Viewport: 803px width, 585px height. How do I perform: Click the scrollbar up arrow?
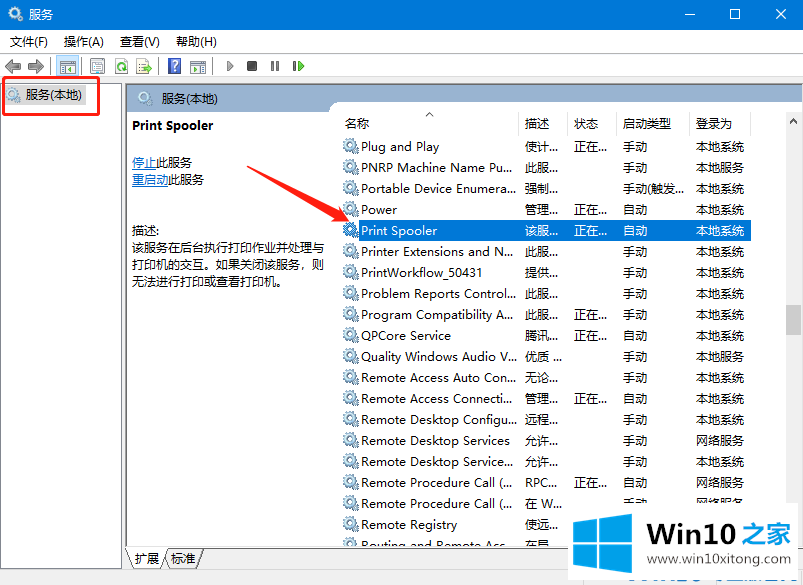[793, 121]
